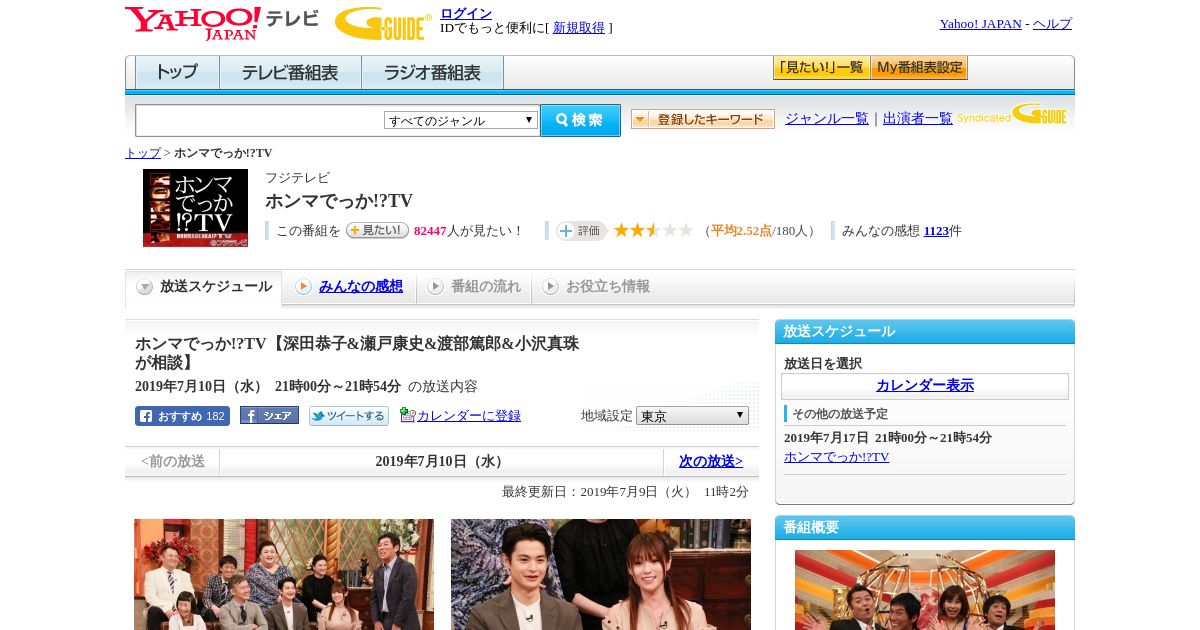Click the G-GUIDE logo in header
Viewport: 1200px width, 630px height.
383,23
